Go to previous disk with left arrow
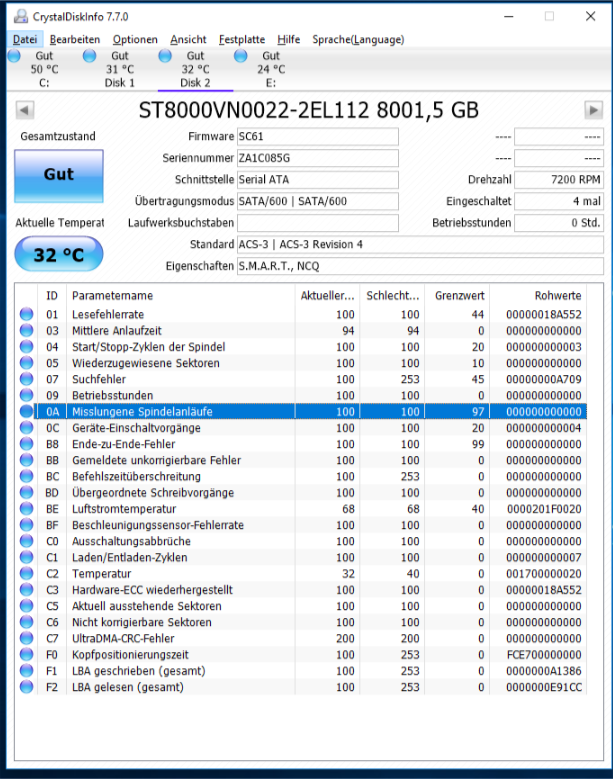The width and height of the screenshot is (613, 779). 25,110
